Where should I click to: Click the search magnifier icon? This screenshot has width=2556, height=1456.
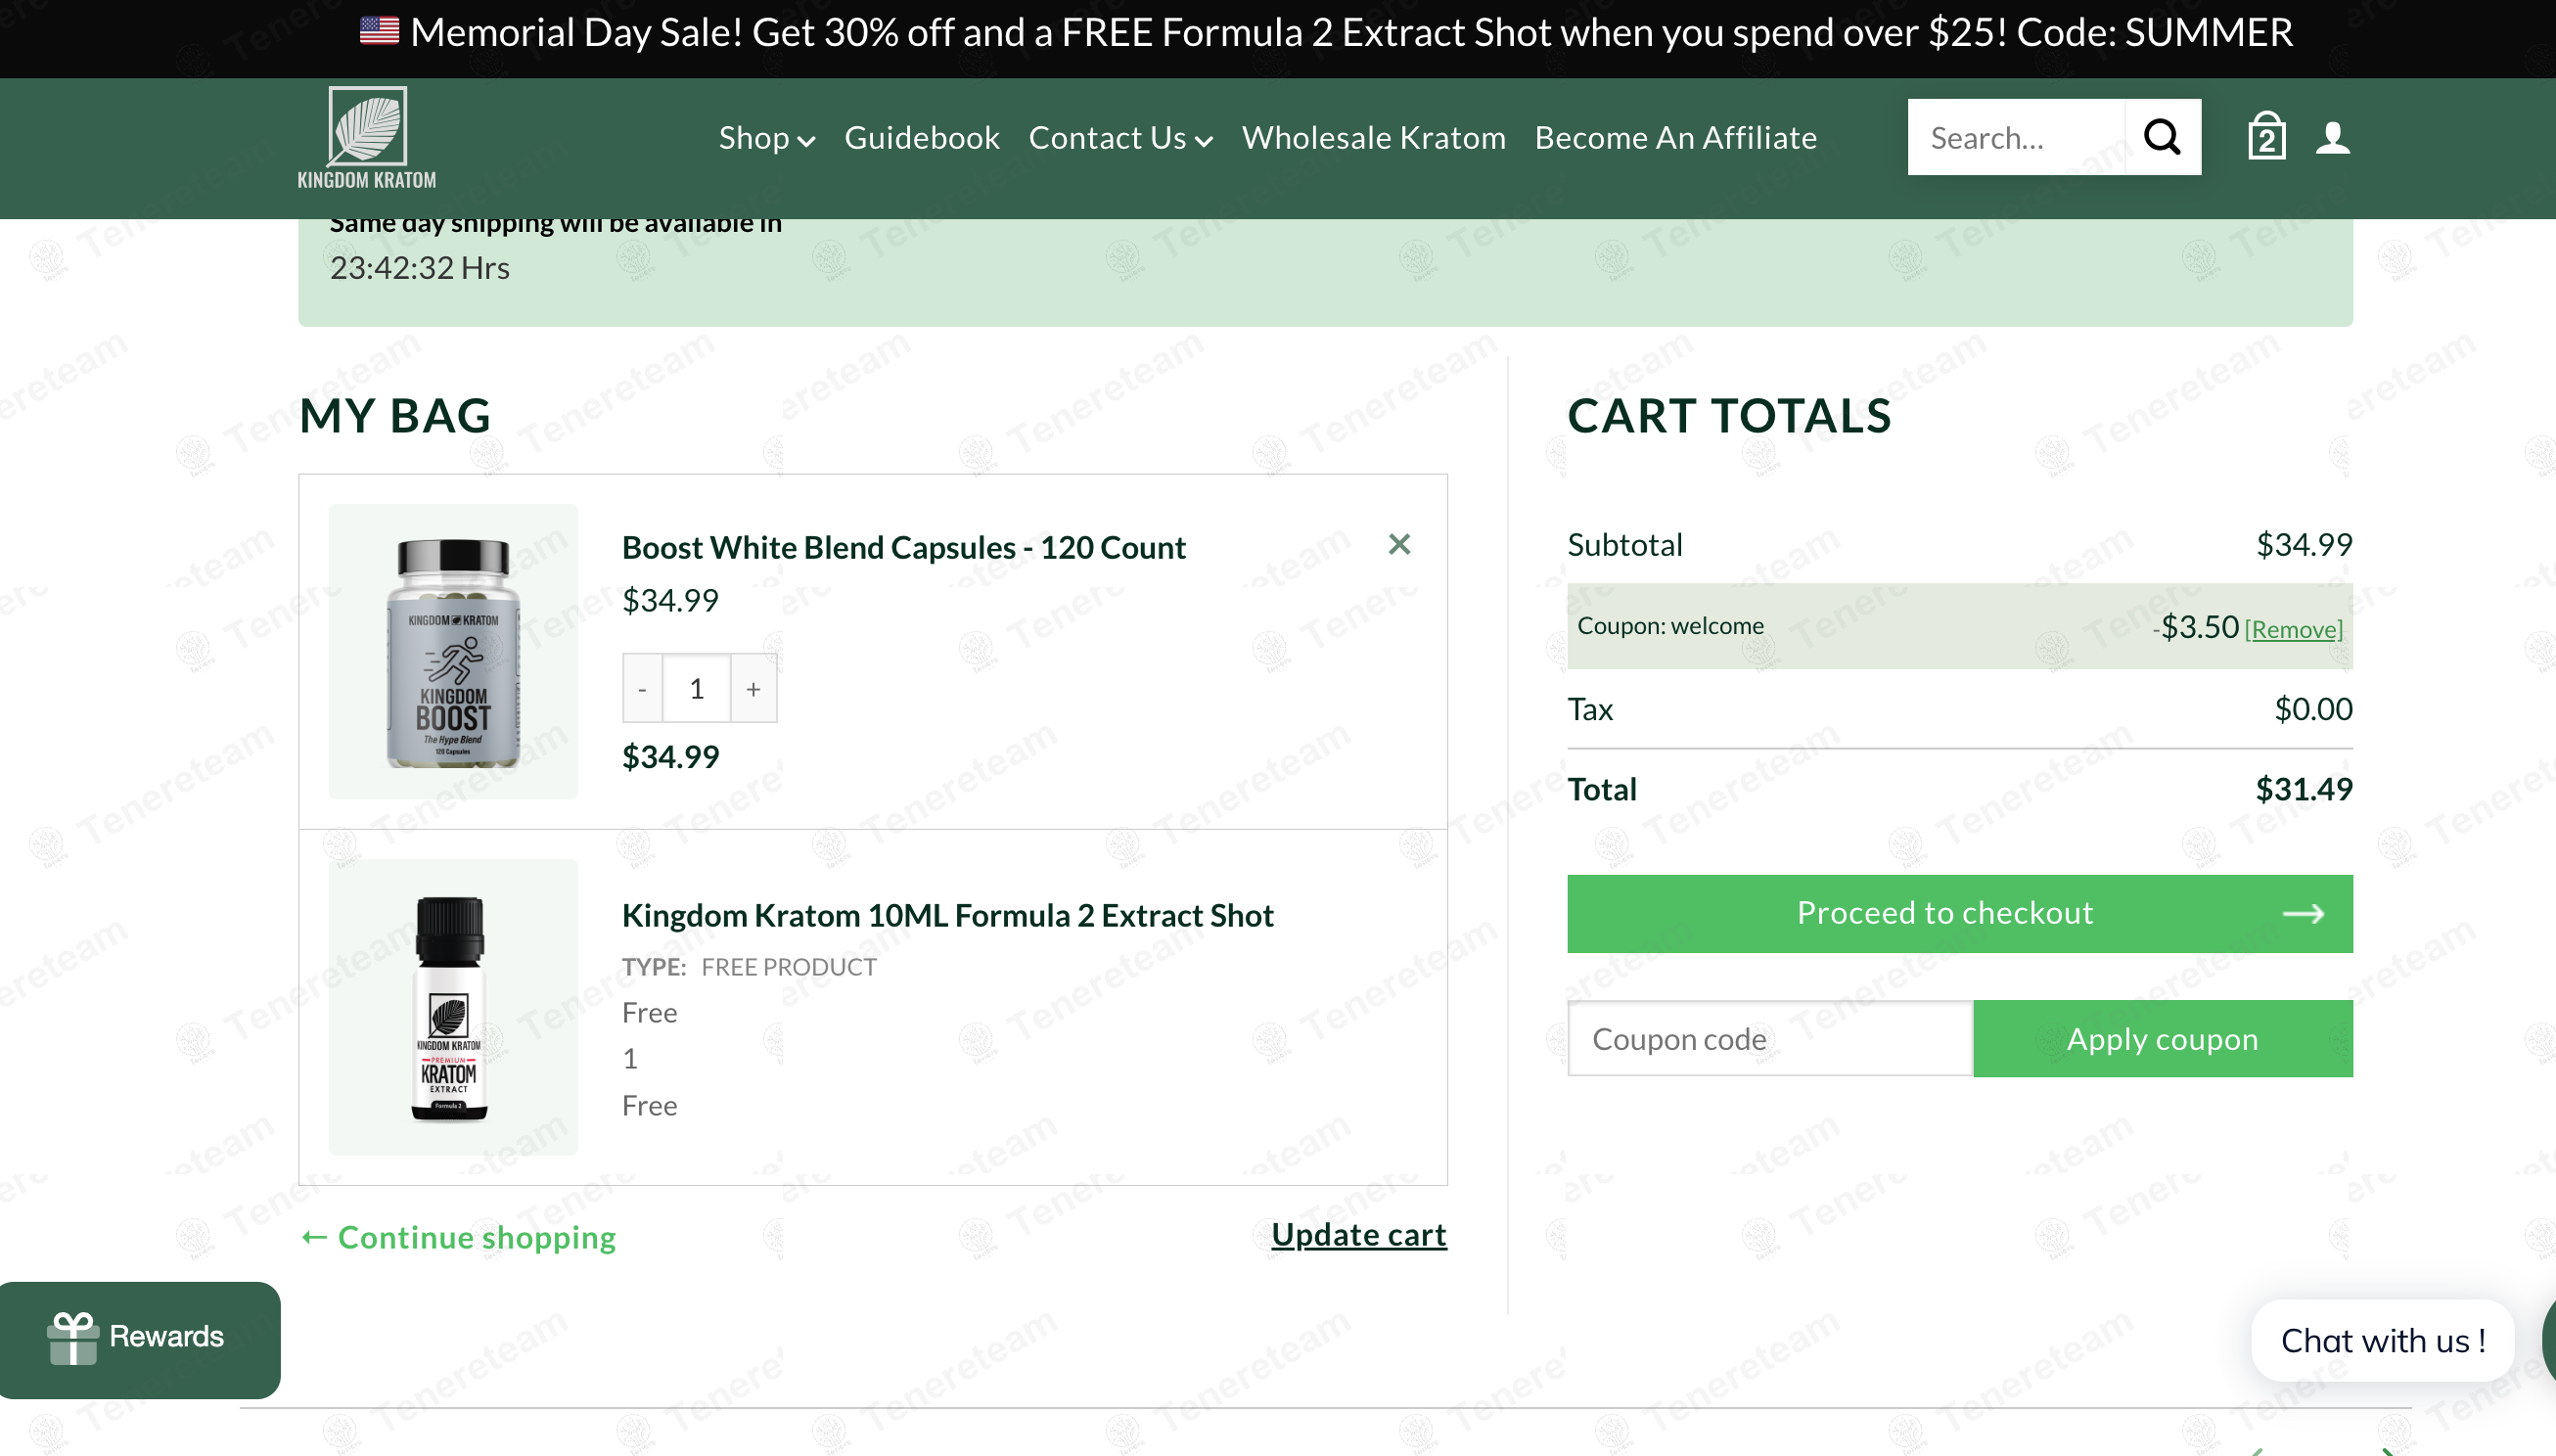click(x=2162, y=137)
